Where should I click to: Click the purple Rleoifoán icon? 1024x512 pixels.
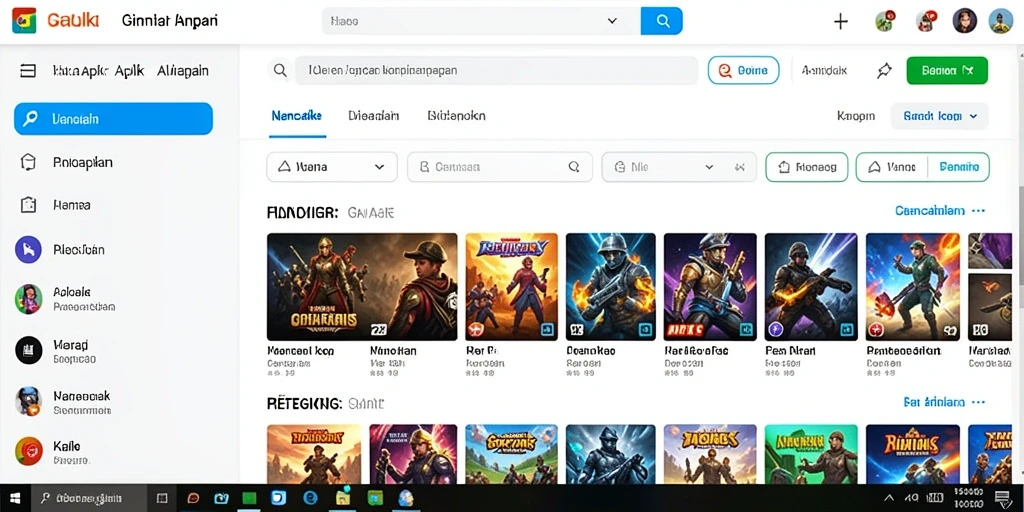point(28,249)
